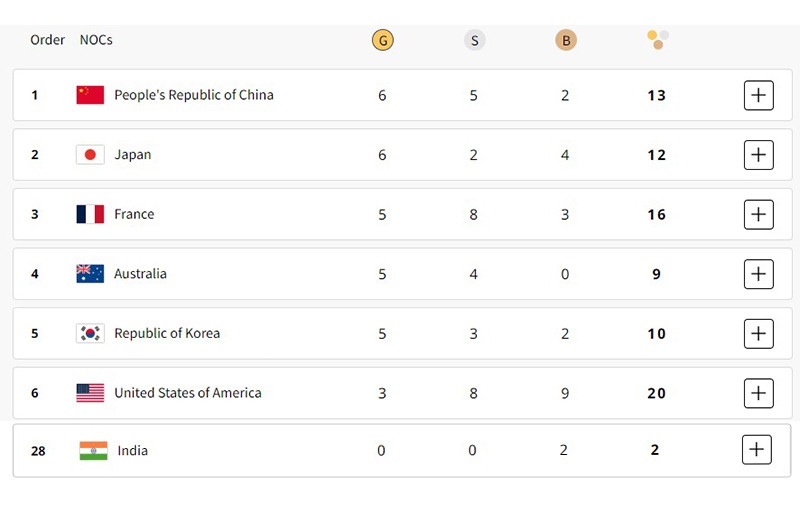This screenshot has width=800, height=512.
Task: Expand United States of America medal details
Action: pos(759,393)
